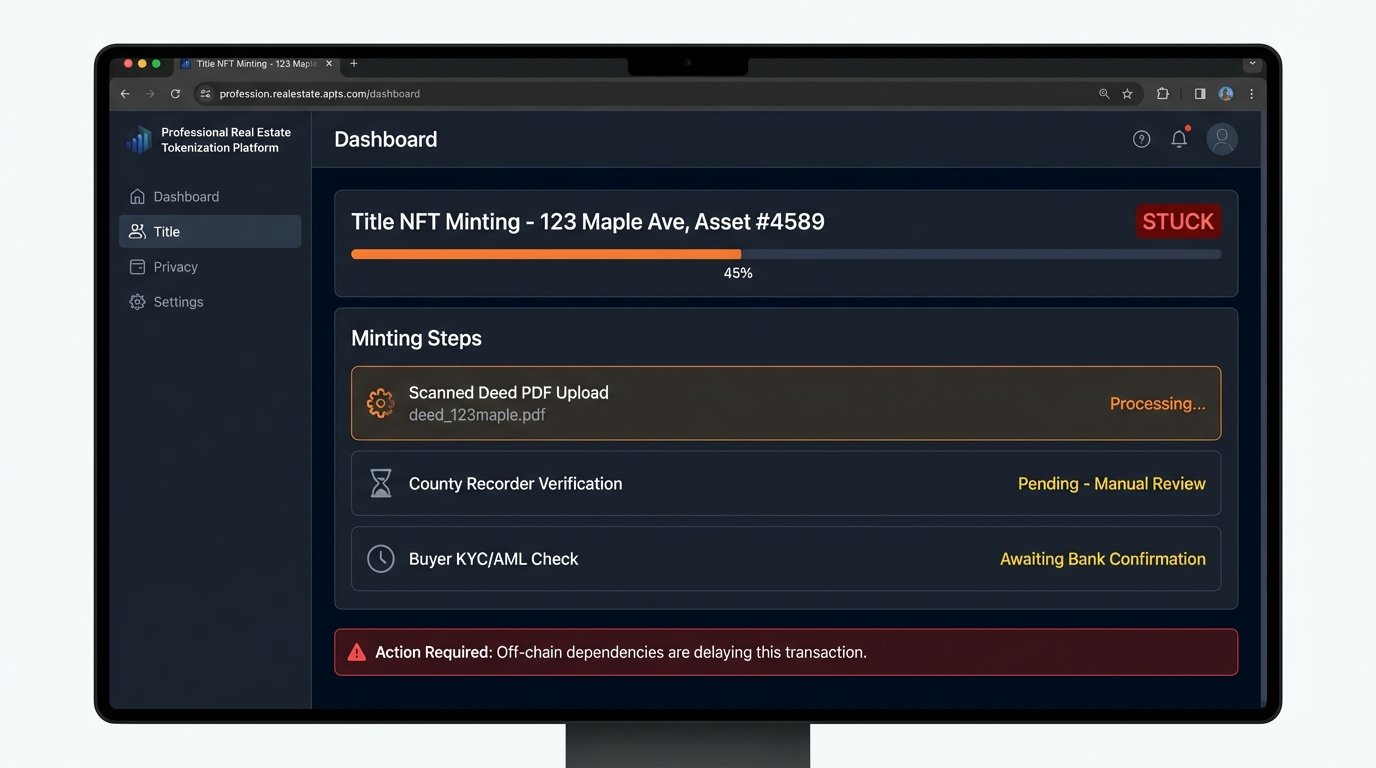Click the red STUCK status badge
1376x768 pixels.
tap(1177, 222)
